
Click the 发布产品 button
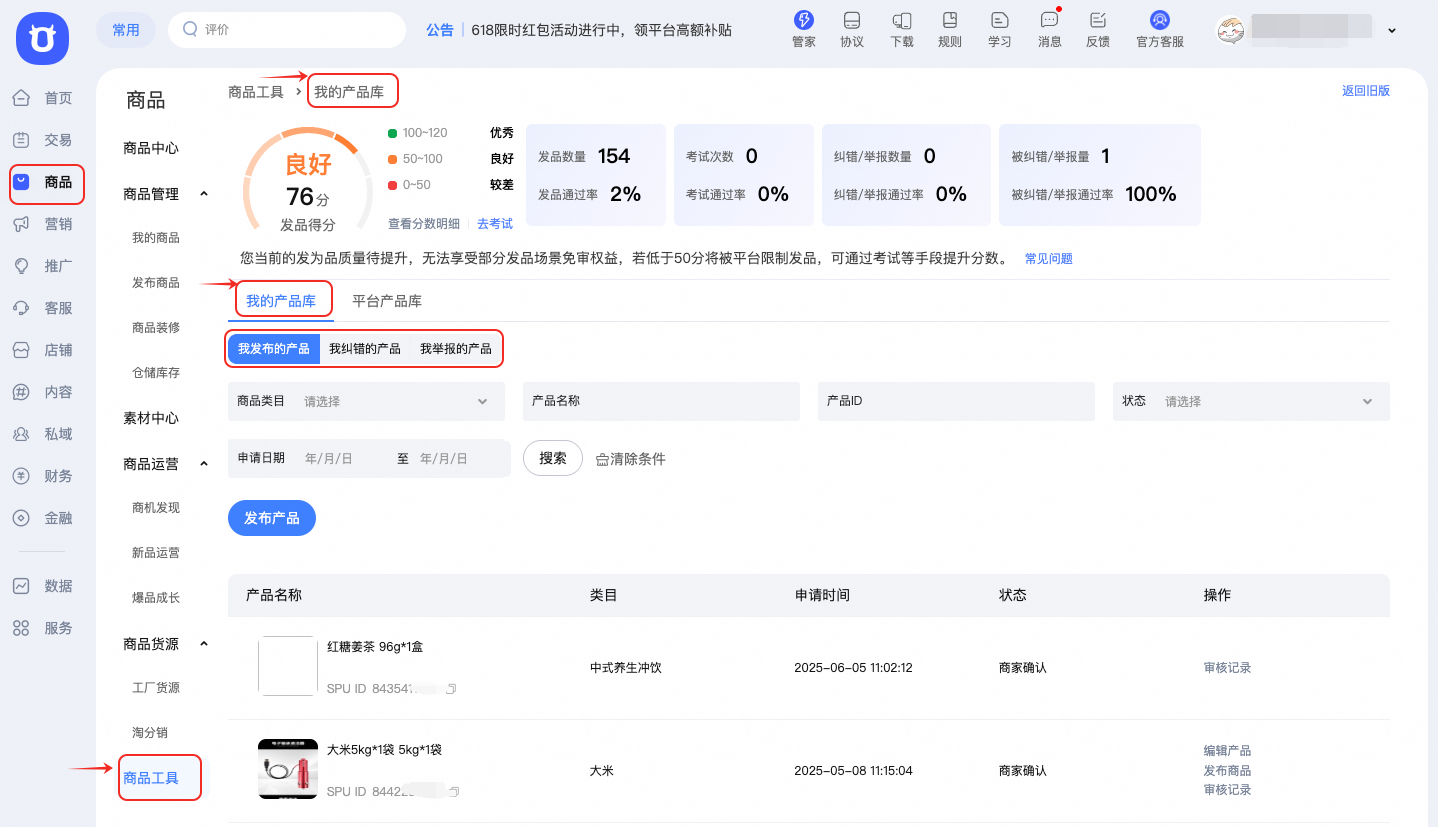click(272, 518)
